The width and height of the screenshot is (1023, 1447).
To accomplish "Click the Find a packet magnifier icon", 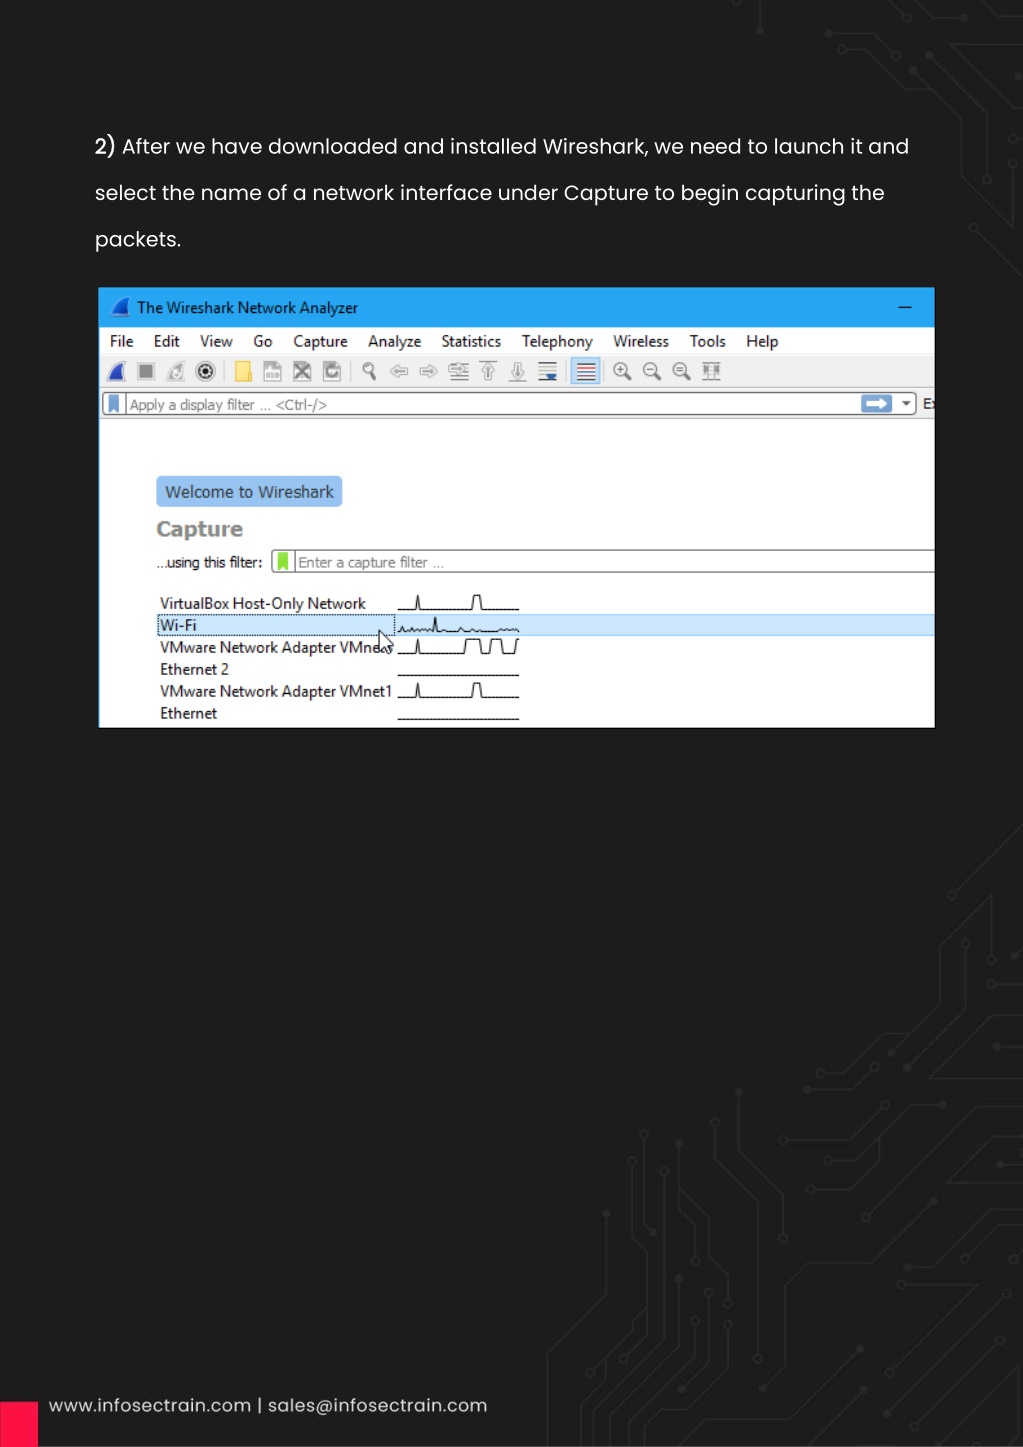I will [x=369, y=372].
